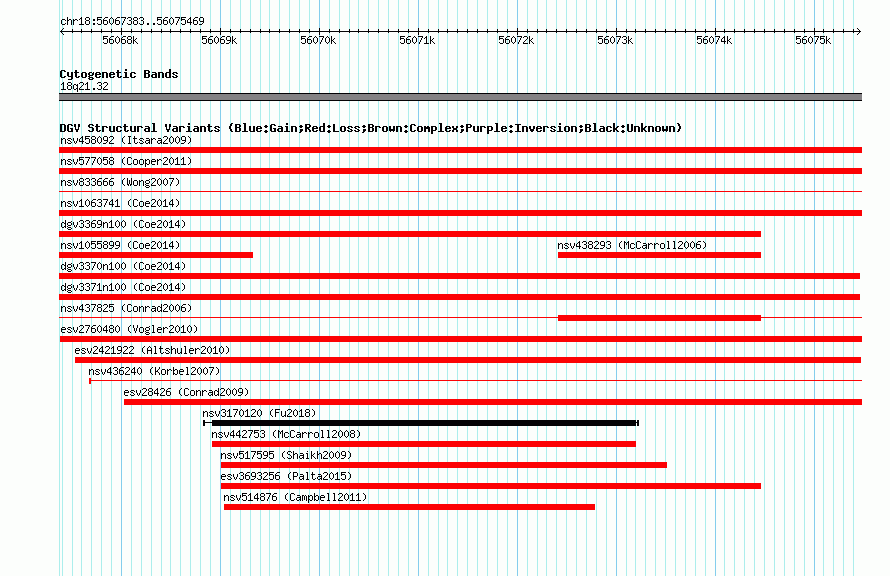Click the black nsv3170120 unknown-type bar

click(421, 423)
